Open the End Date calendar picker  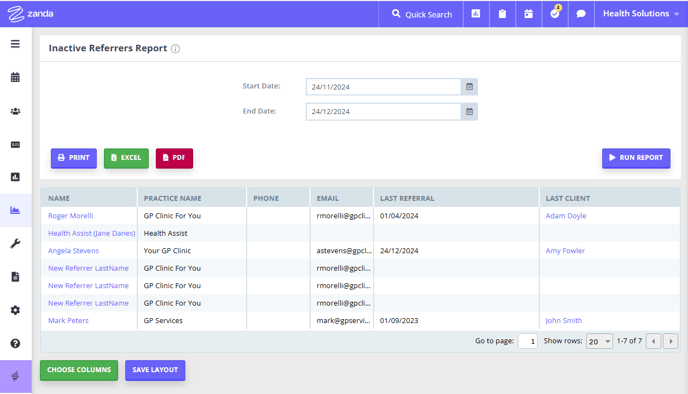click(469, 112)
